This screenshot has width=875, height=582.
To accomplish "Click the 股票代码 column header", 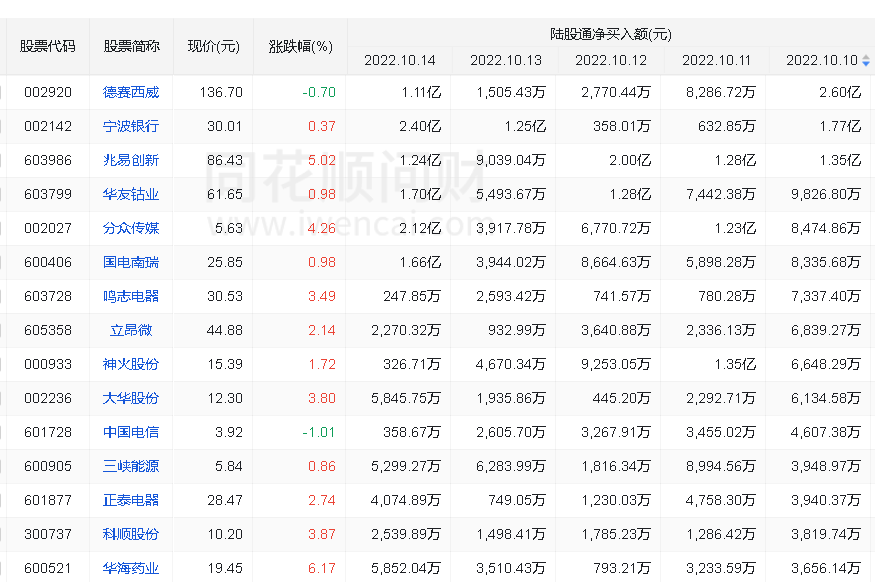I will click(x=47, y=46).
